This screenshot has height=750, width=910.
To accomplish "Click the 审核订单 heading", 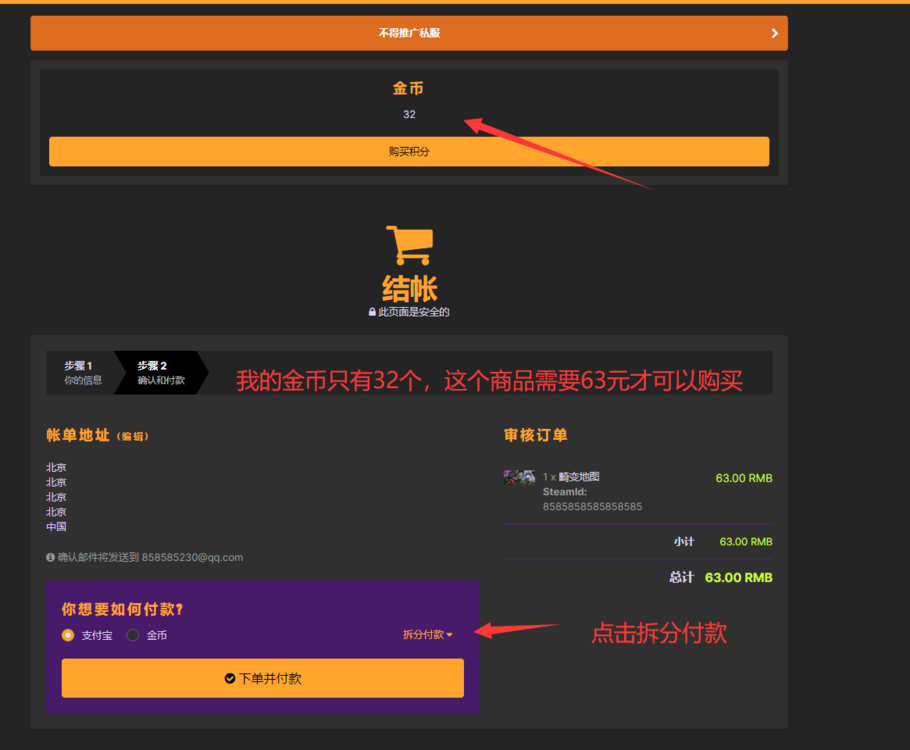I will click(535, 435).
